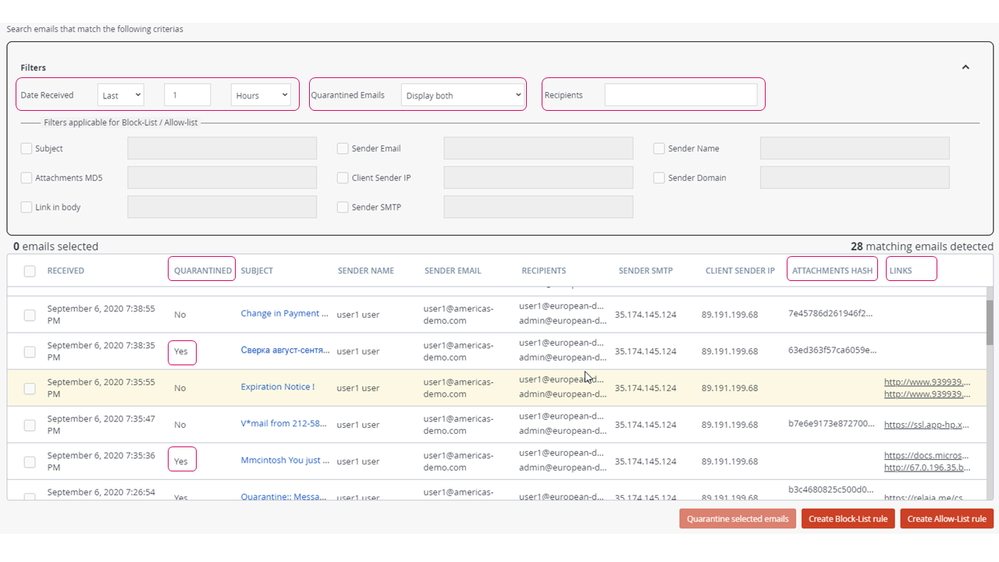Screen dimensions: 999x562
Task: Click the Client Sender IP text field
Action: [x=538, y=178]
